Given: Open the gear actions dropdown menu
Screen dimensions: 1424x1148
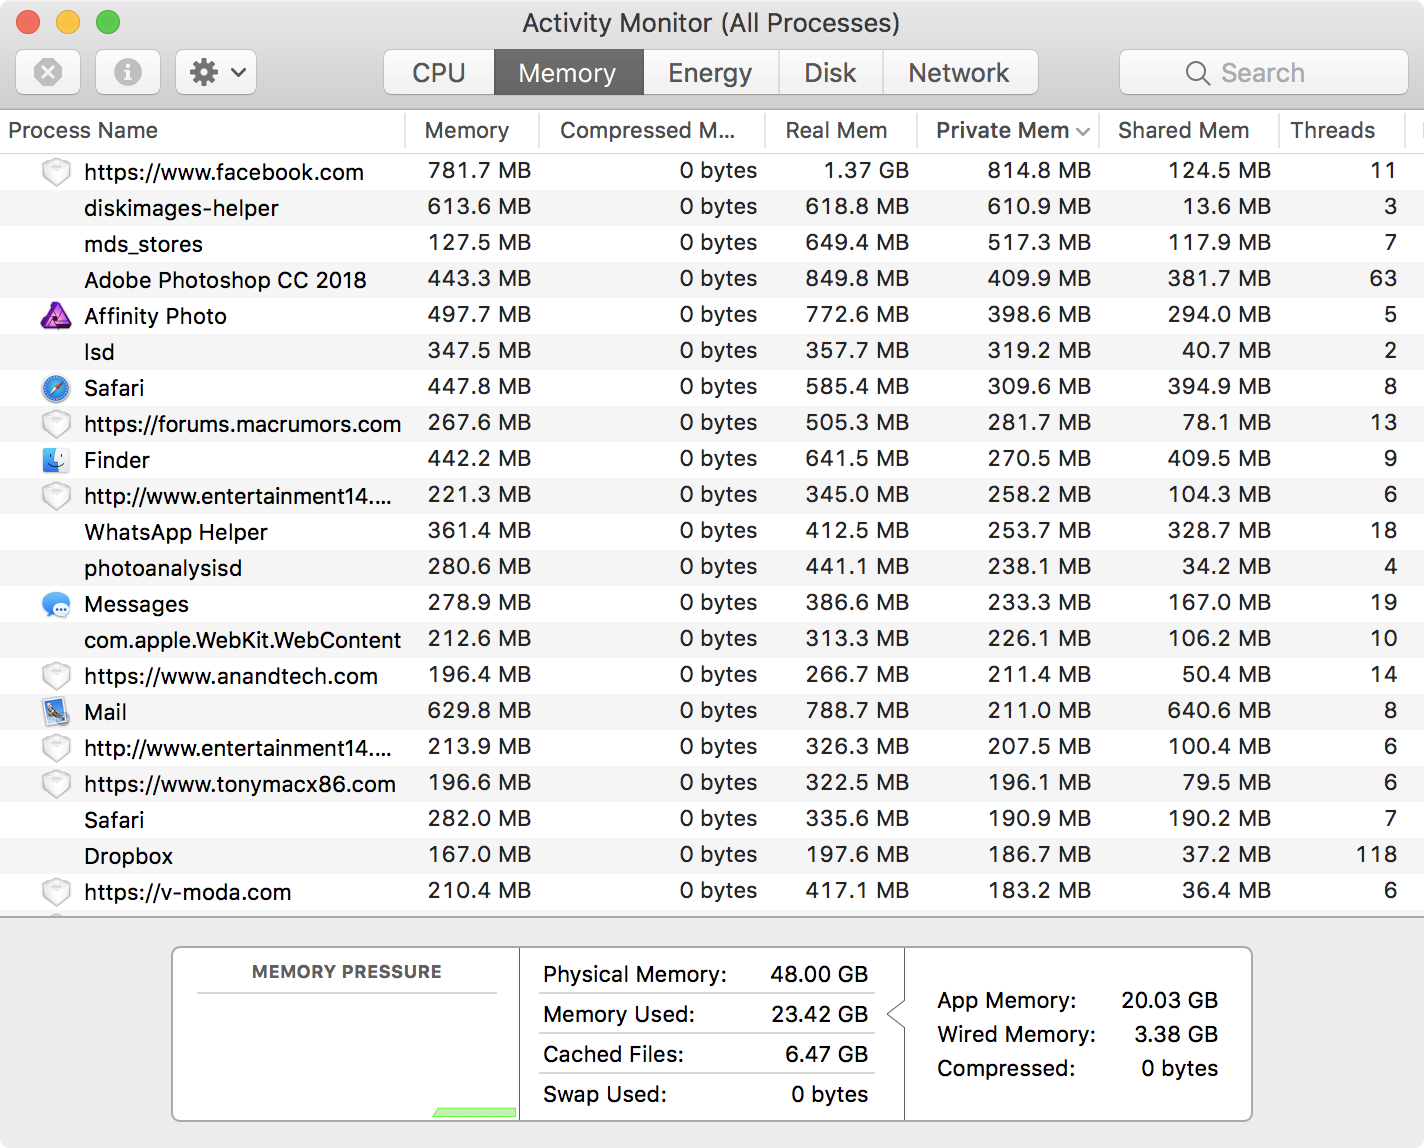Looking at the screenshot, I should click(x=216, y=72).
